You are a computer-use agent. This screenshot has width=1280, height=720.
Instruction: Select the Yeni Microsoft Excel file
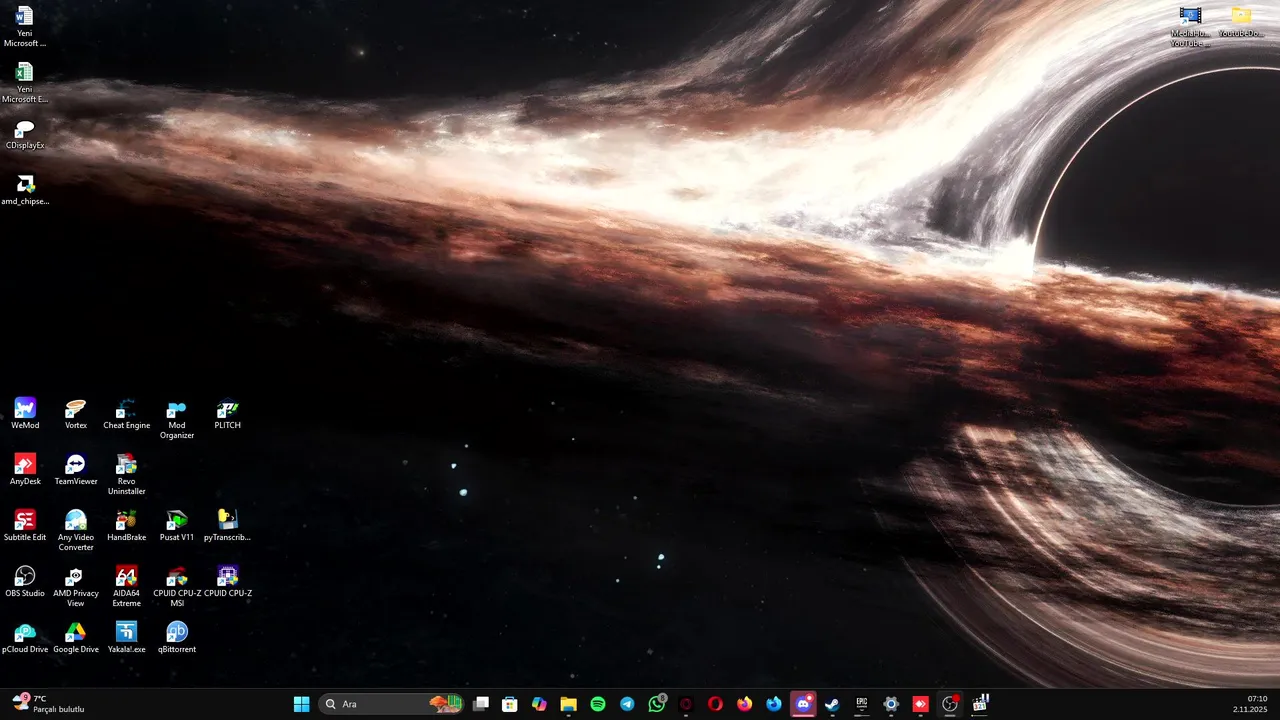click(25, 82)
